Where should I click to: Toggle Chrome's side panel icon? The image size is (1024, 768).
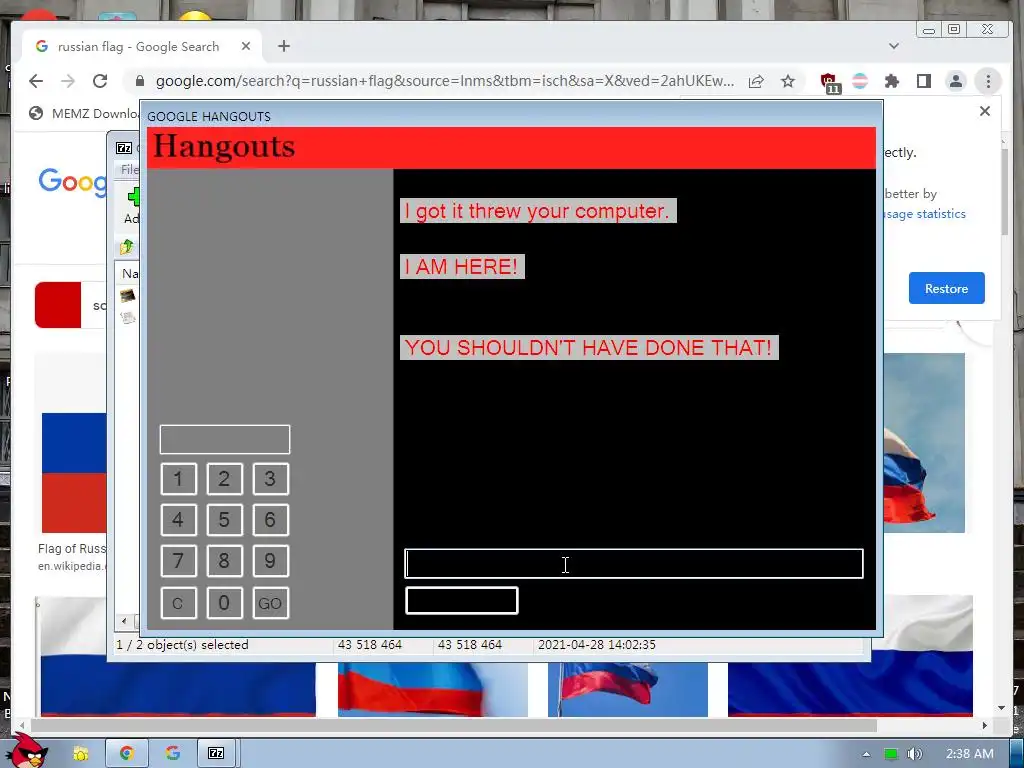tap(923, 81)
